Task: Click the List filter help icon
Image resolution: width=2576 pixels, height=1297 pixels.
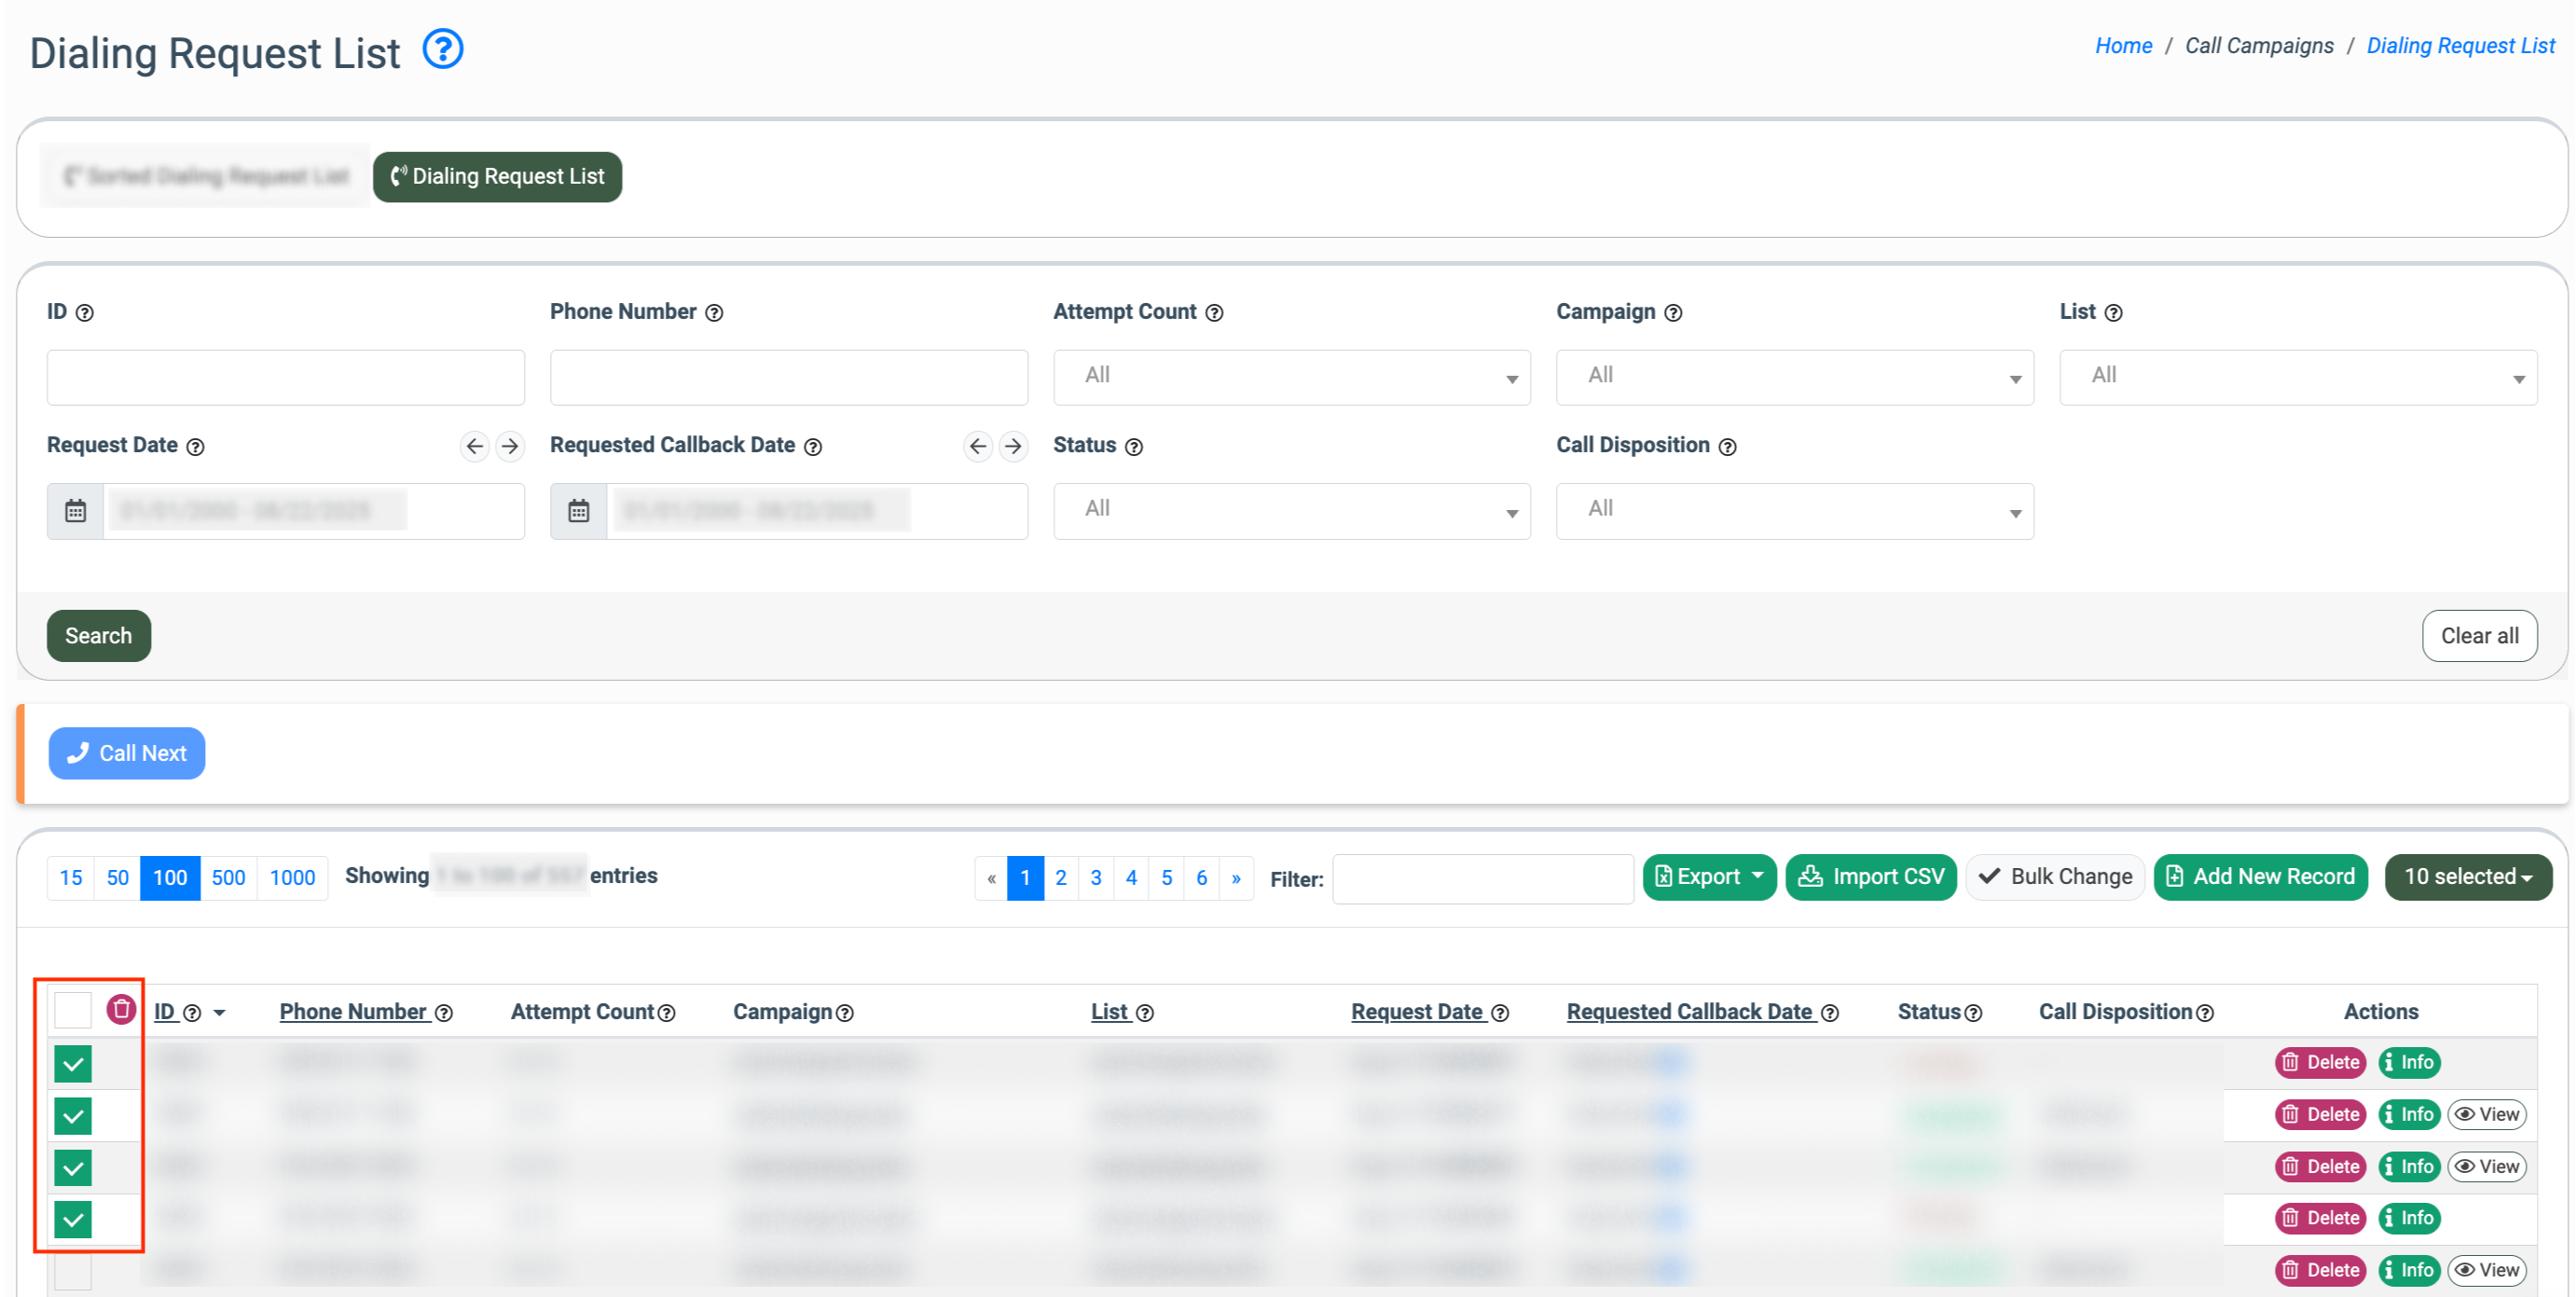Action: click(x=2113, y=313)
